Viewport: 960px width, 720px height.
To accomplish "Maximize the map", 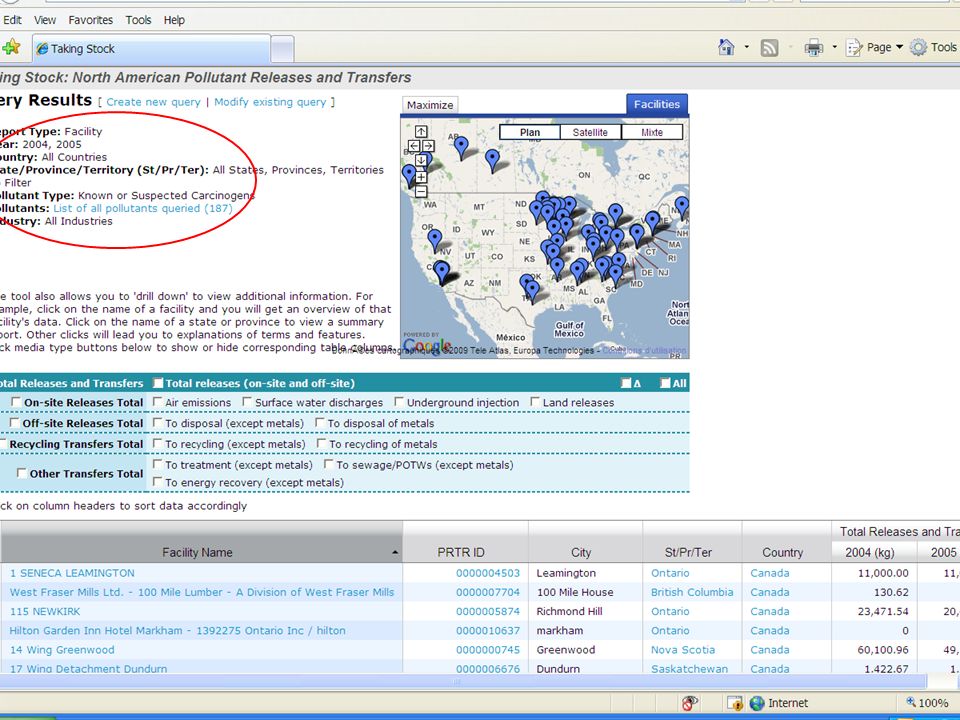I will point(430,105).
